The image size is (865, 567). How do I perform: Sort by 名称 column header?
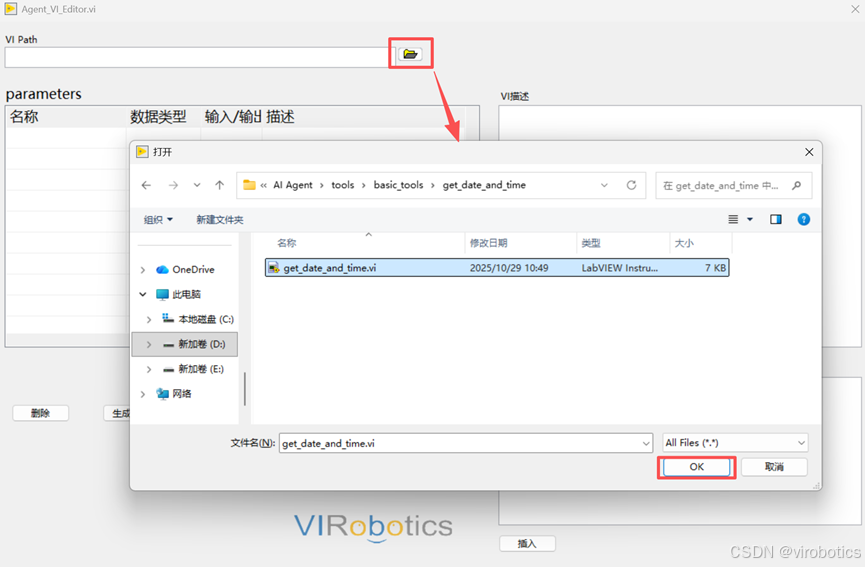pyautogui.click(x=287, y=243)
